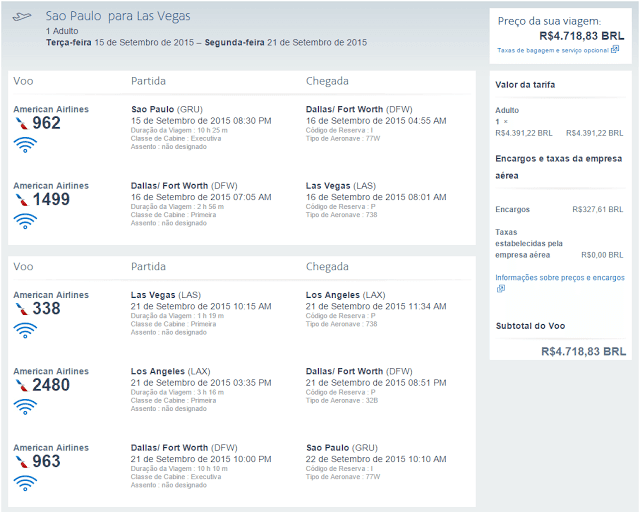Click 15 de Setembro de 2015 08:30 PM
The image size is (640, 512).
click(201, 121)
